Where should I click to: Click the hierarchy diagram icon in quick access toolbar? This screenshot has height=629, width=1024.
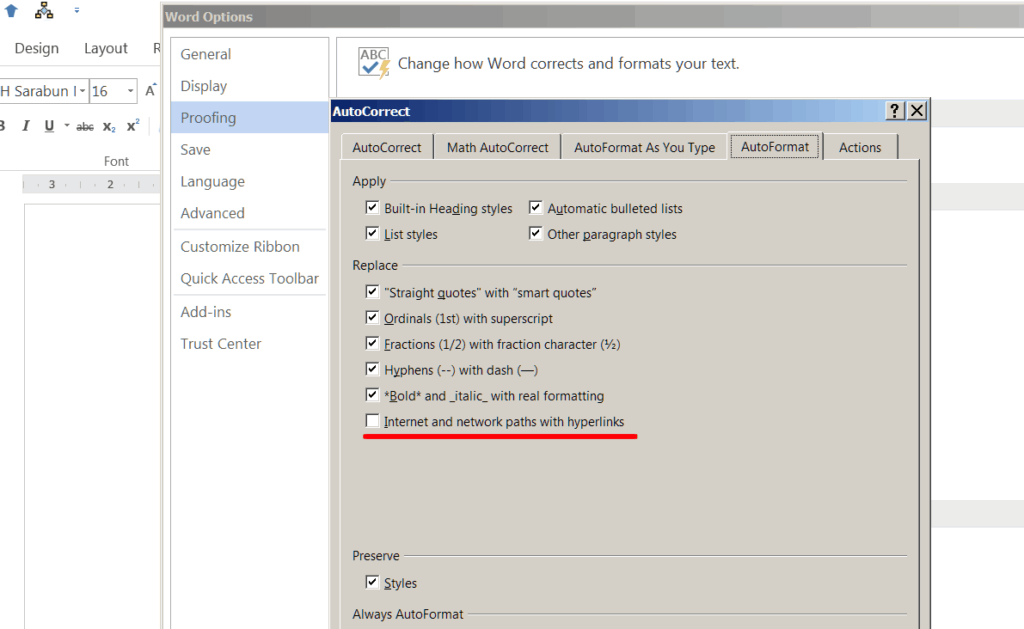(44, 11)
